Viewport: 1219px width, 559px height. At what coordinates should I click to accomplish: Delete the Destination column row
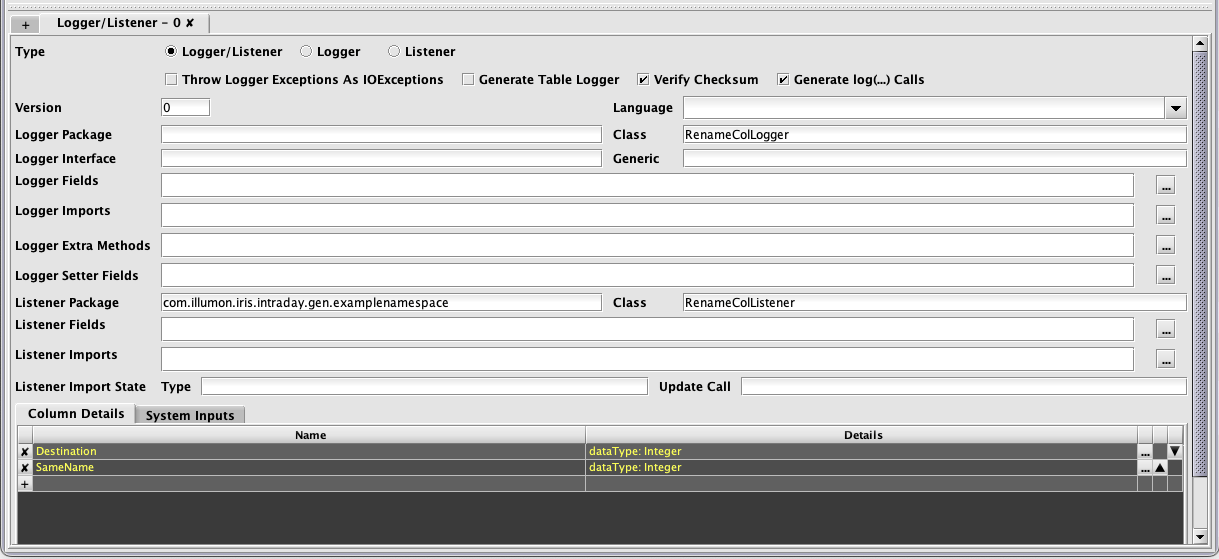coord(25,452)
